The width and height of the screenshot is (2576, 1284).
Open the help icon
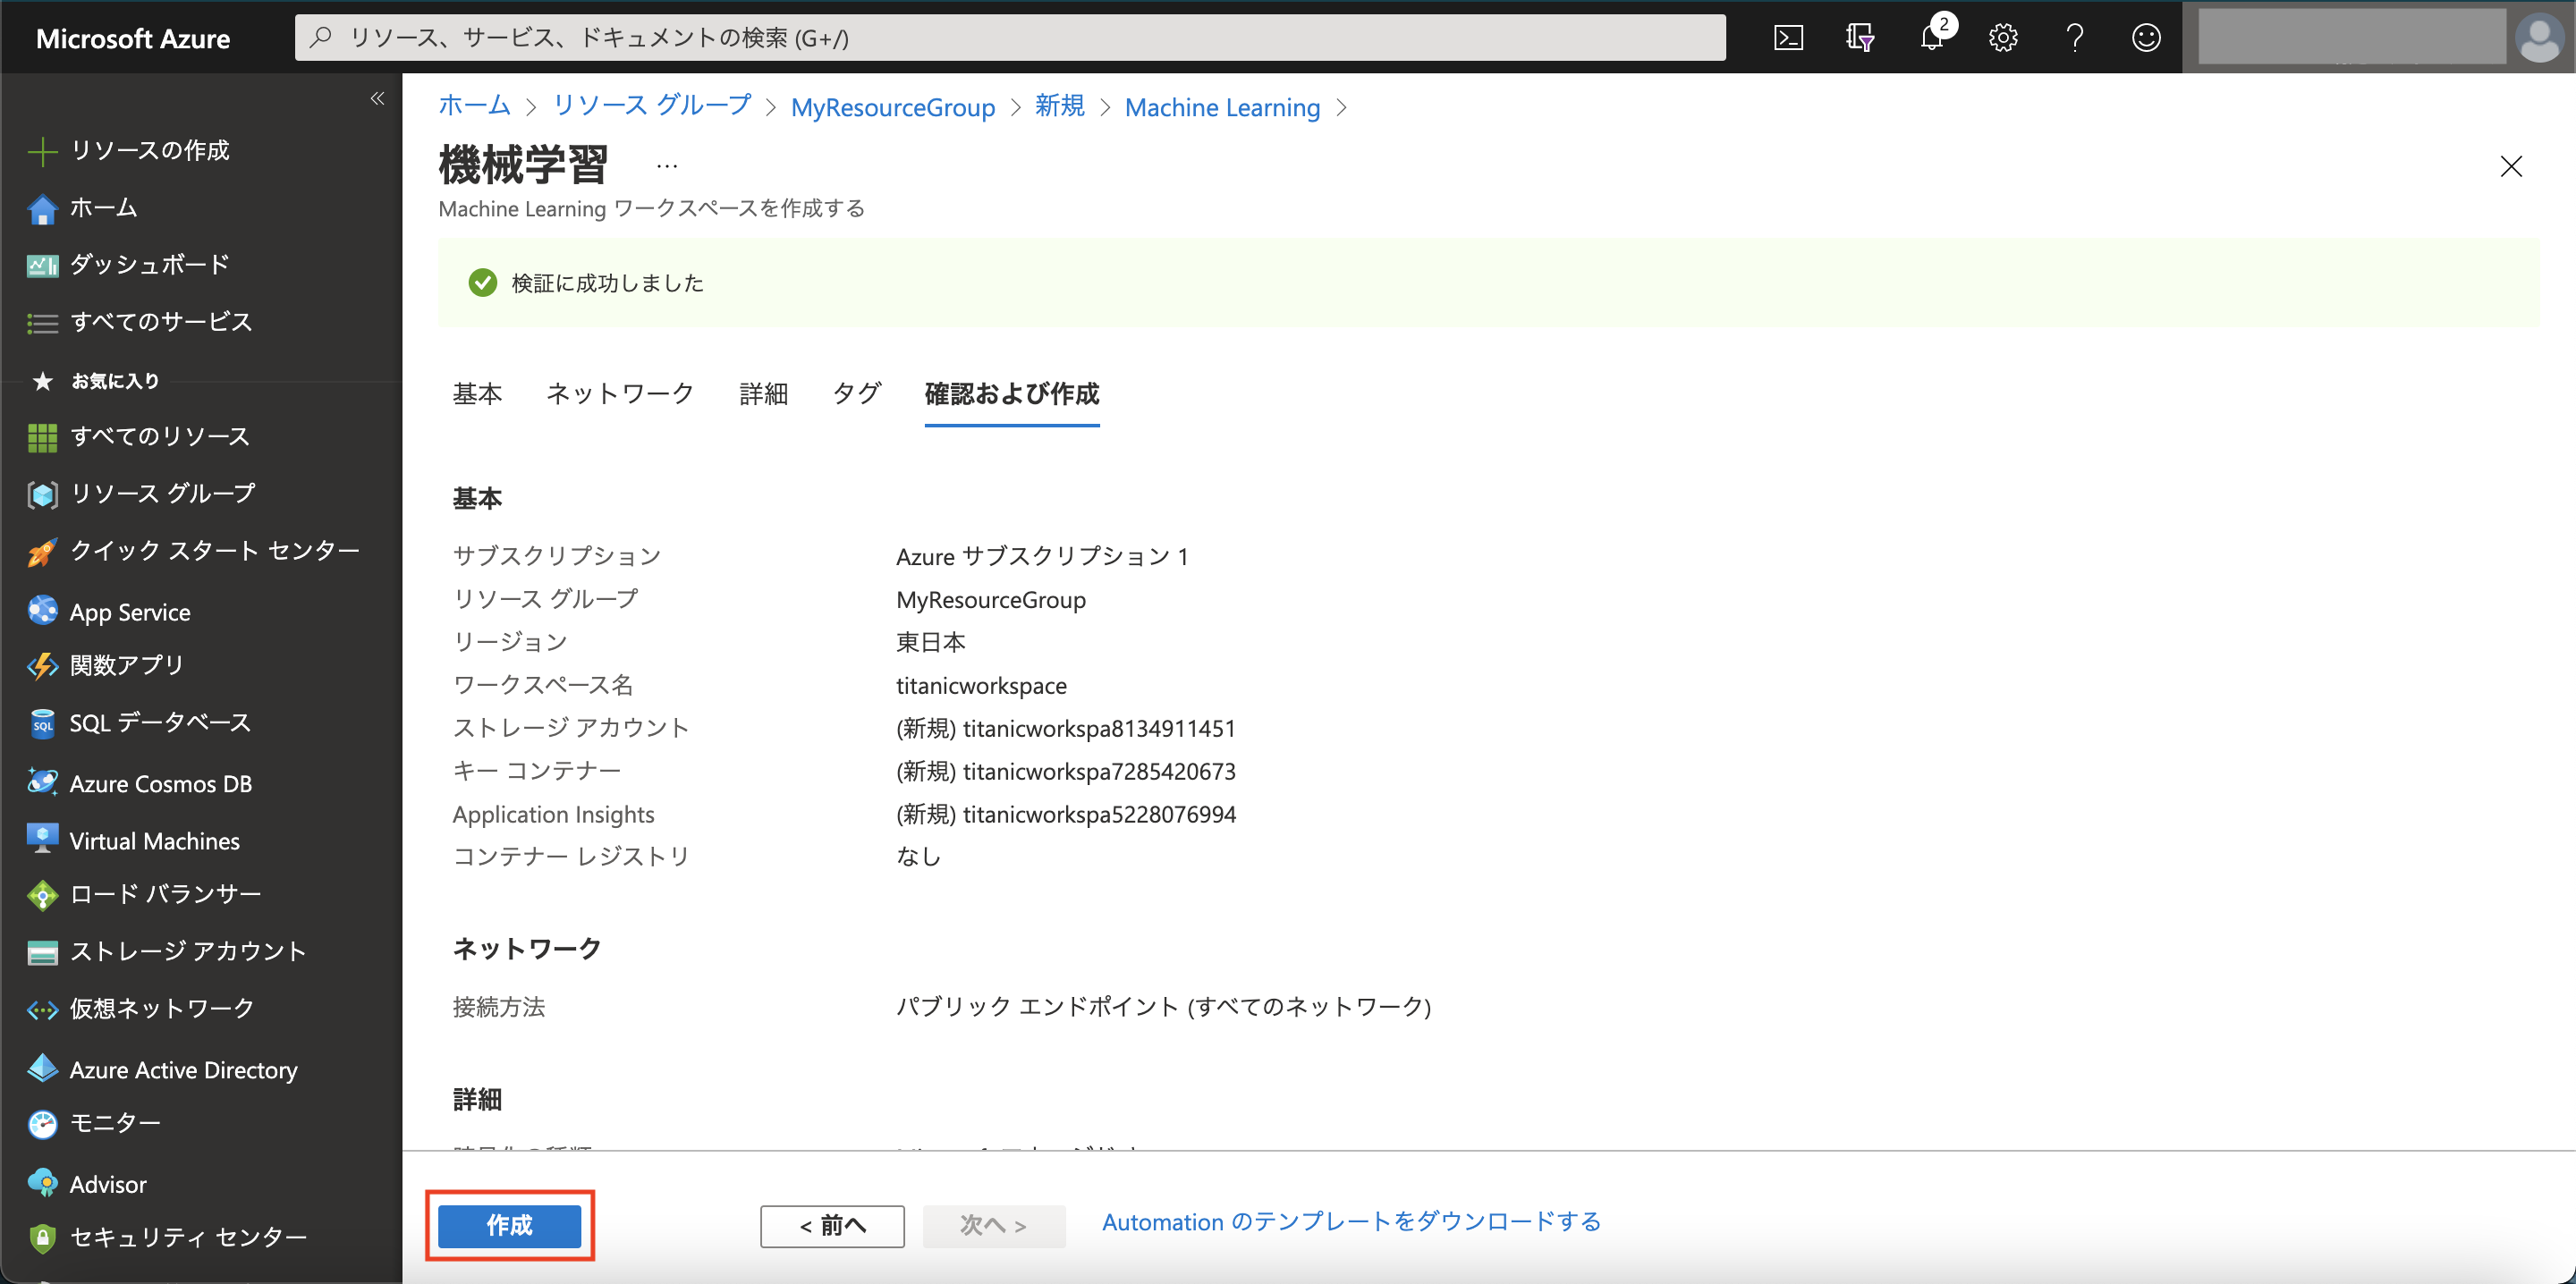pos(2074,37)
